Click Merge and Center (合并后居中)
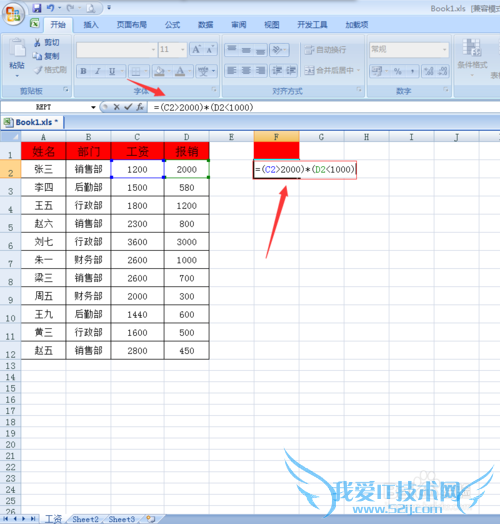This screenshot has width=500, height=524. (329, 71)
